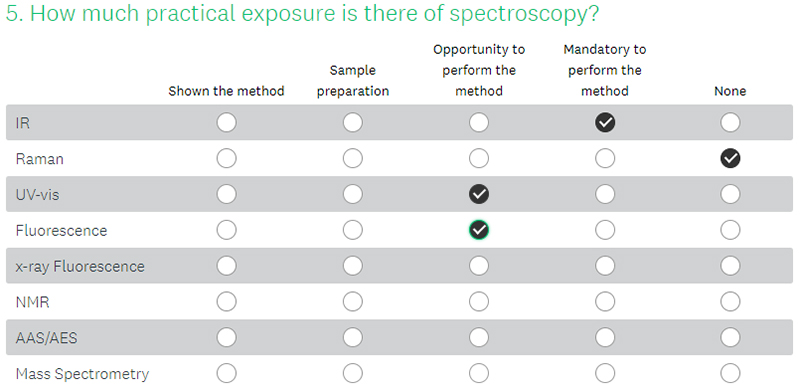Select 'Sample preparation' for x-ray Fluorescence
The height and width of the screenshot is (389, 800).
point(353,266)
